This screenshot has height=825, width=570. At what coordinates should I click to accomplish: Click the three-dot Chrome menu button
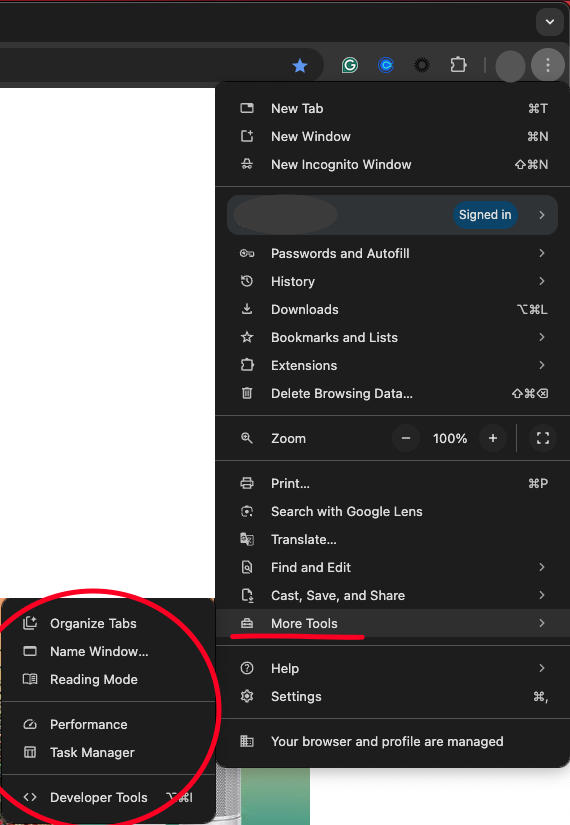tap(548, 65)
